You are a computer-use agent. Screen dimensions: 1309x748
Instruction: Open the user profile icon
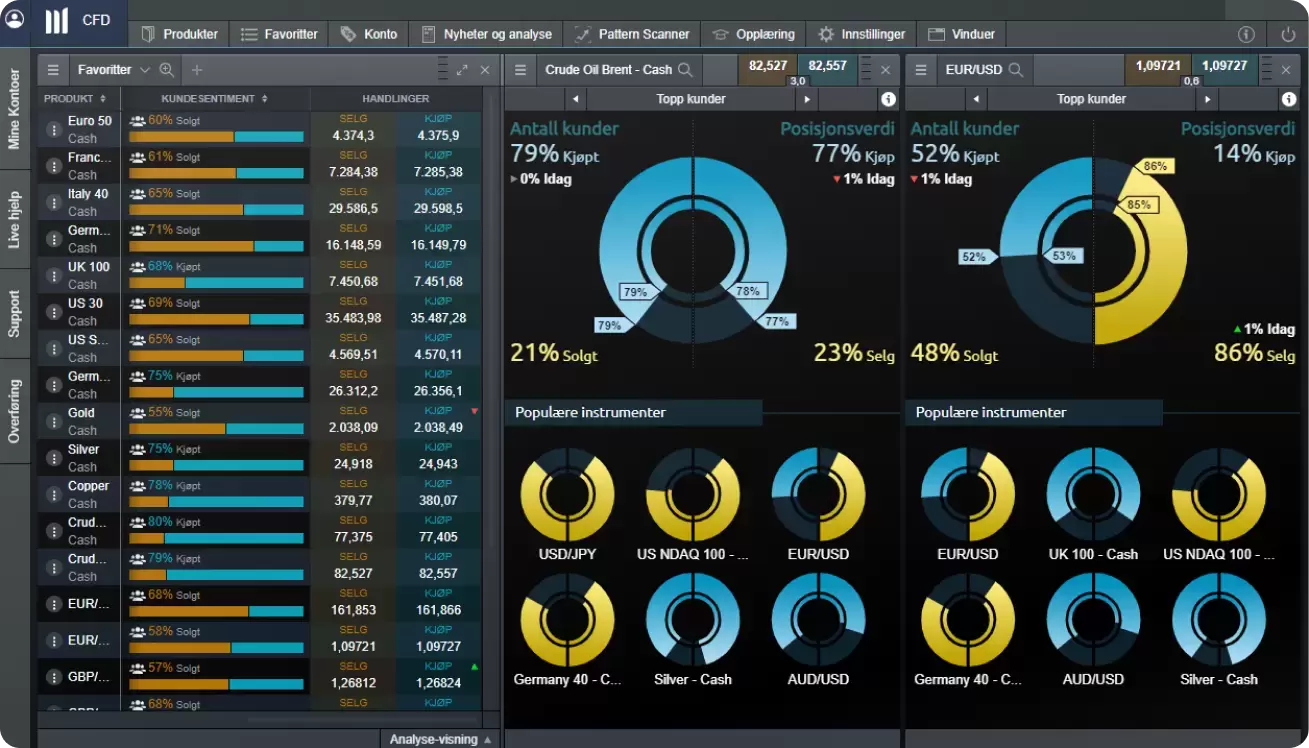(x=15, y=19)
